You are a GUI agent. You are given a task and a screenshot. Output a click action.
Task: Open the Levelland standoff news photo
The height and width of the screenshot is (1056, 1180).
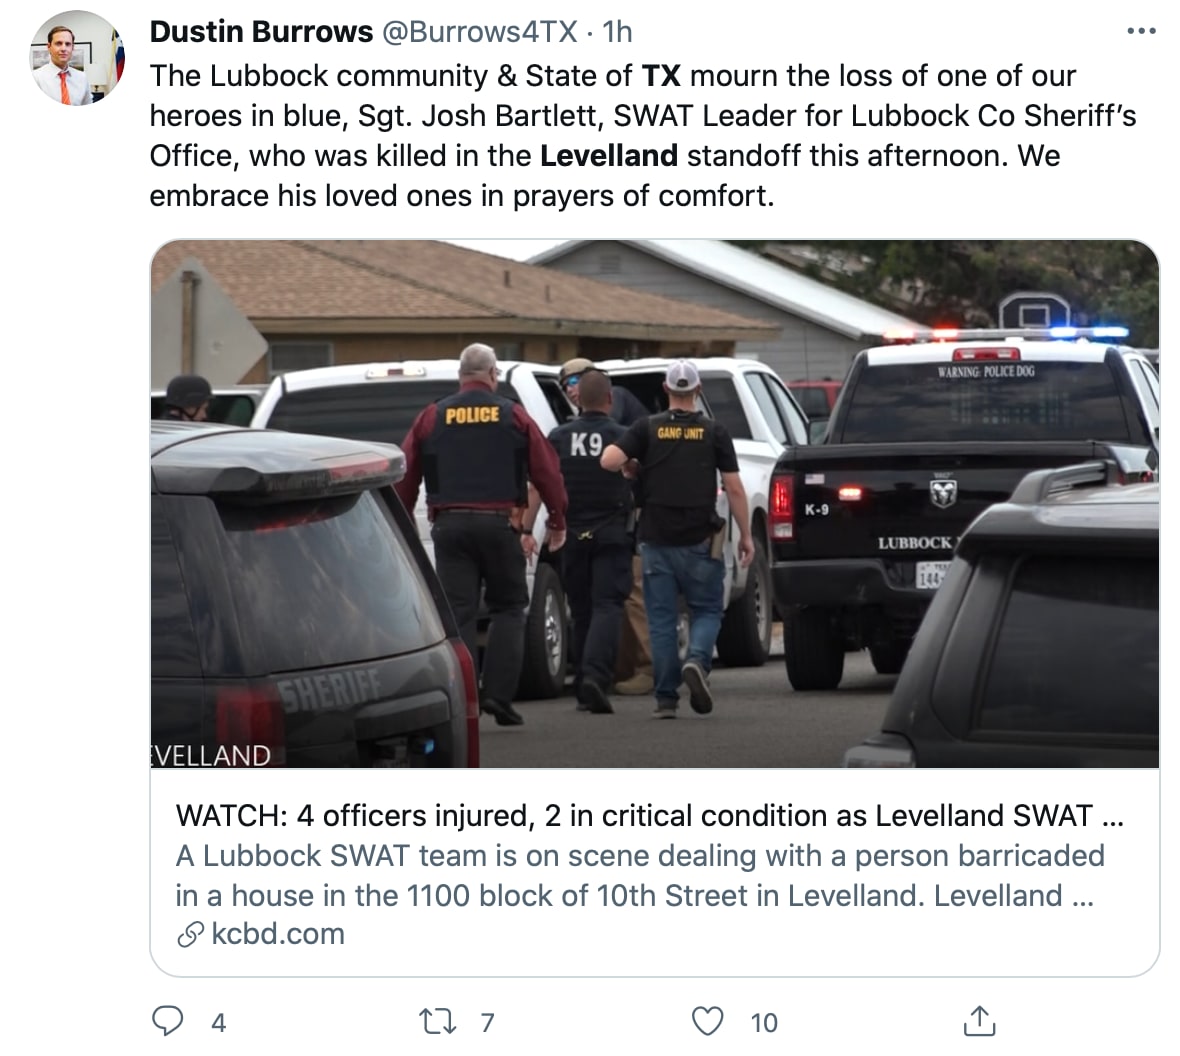pyautogui.click(x=655, y=504)
